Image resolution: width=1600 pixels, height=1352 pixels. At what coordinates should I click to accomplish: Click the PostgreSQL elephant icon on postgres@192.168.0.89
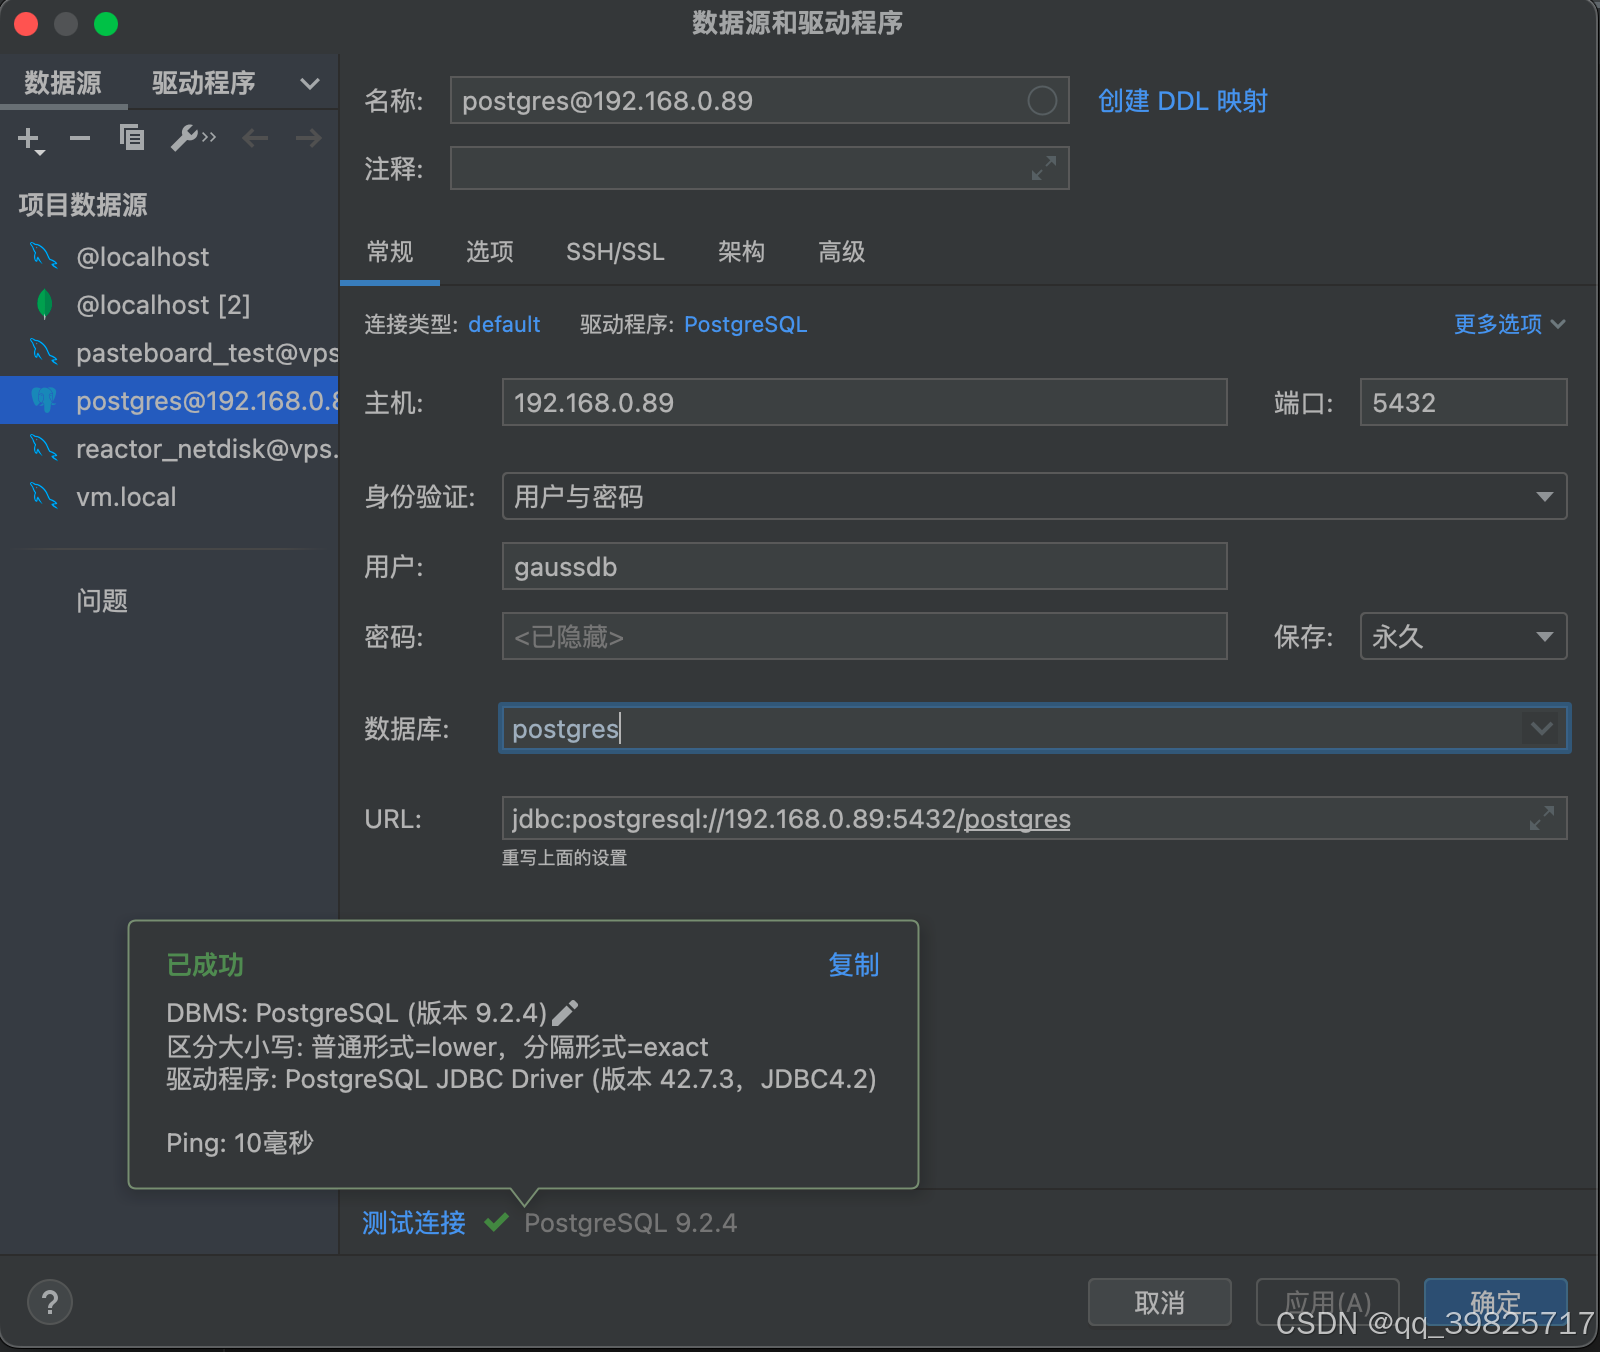coord(45,400)
